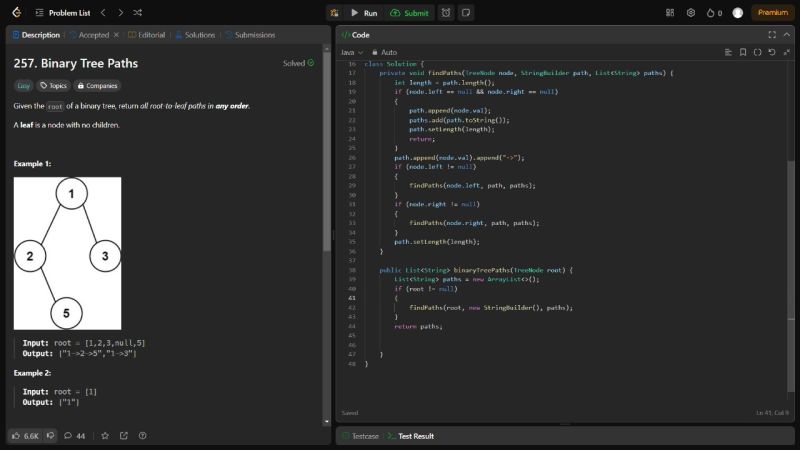Click the 'Ln 41, Col 9' status text

(x=772, y=413)
